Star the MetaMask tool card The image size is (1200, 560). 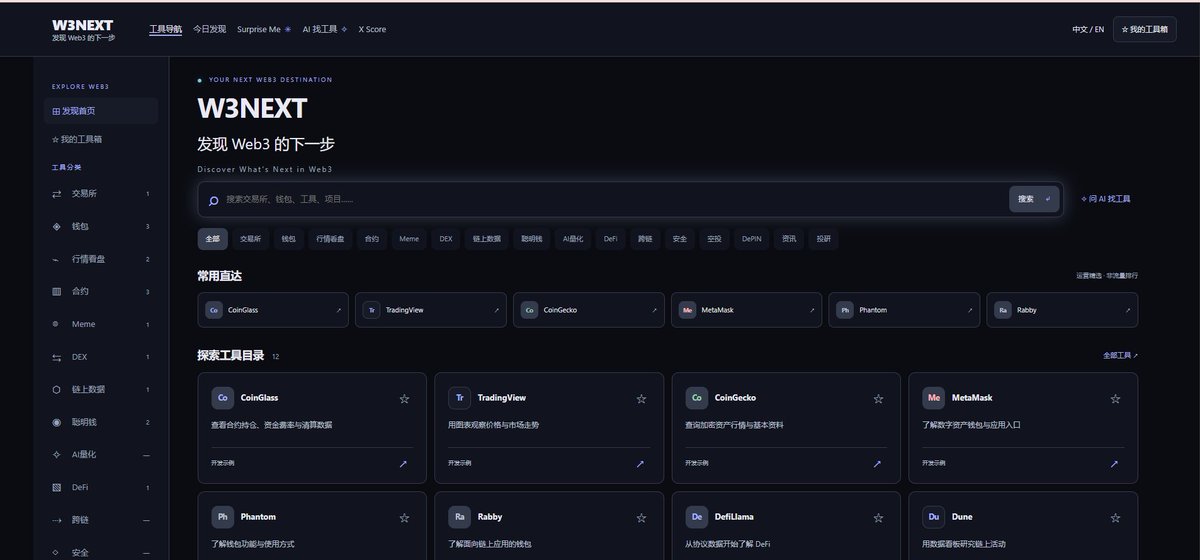coord(1115,398)
